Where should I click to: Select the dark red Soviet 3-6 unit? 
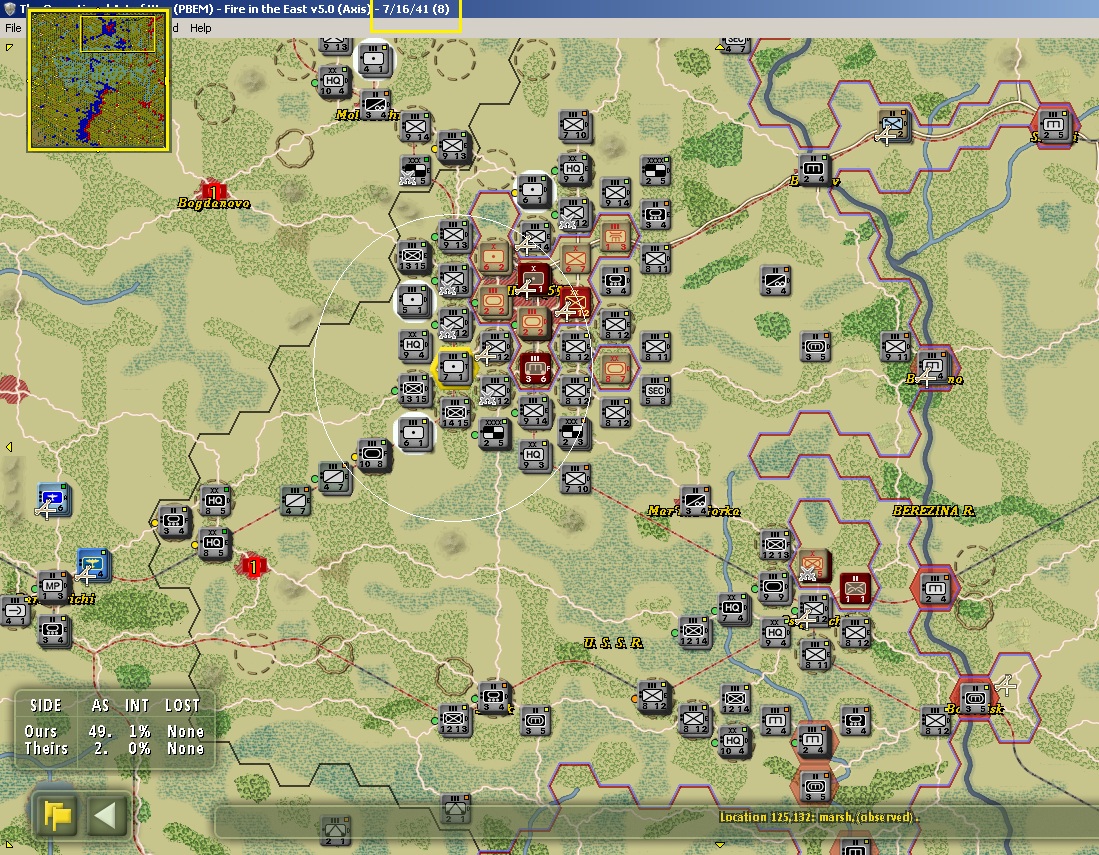tap(535, 368)
